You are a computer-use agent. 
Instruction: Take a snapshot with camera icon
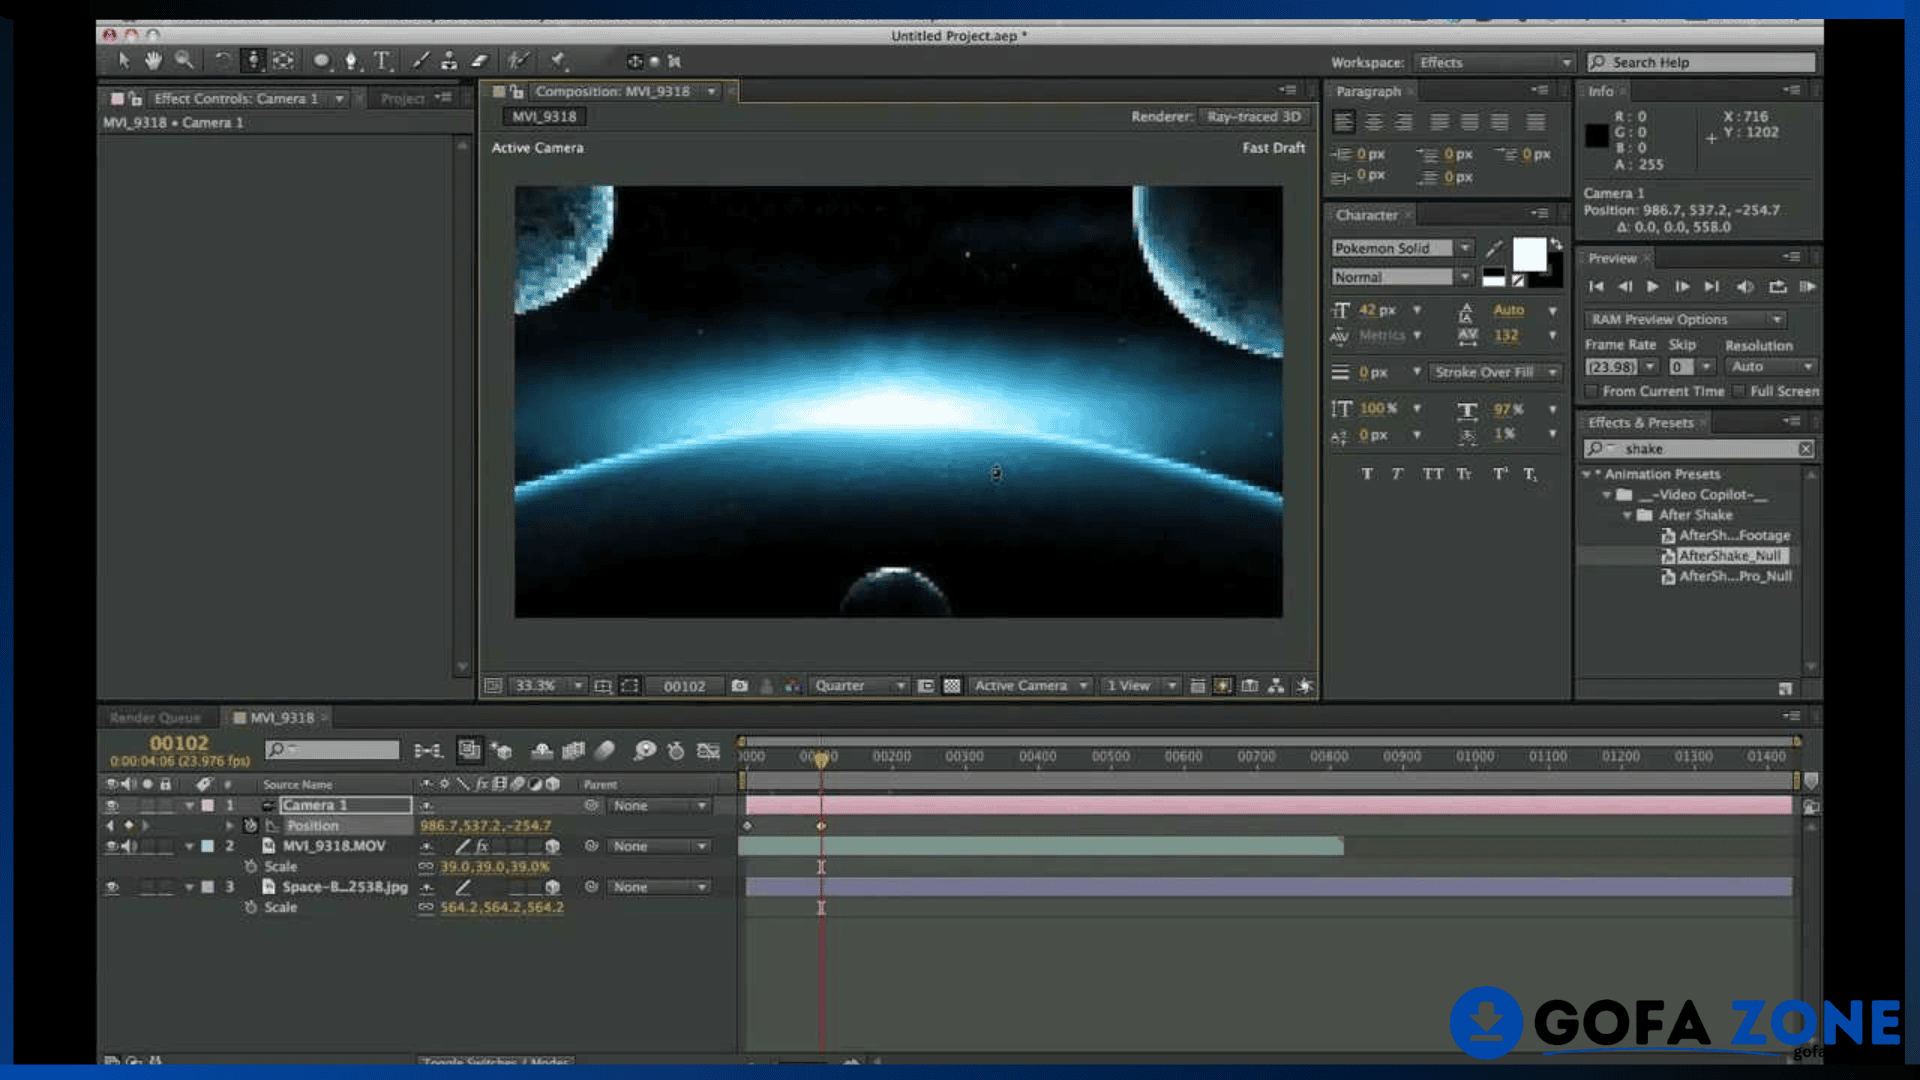point(739,686)
